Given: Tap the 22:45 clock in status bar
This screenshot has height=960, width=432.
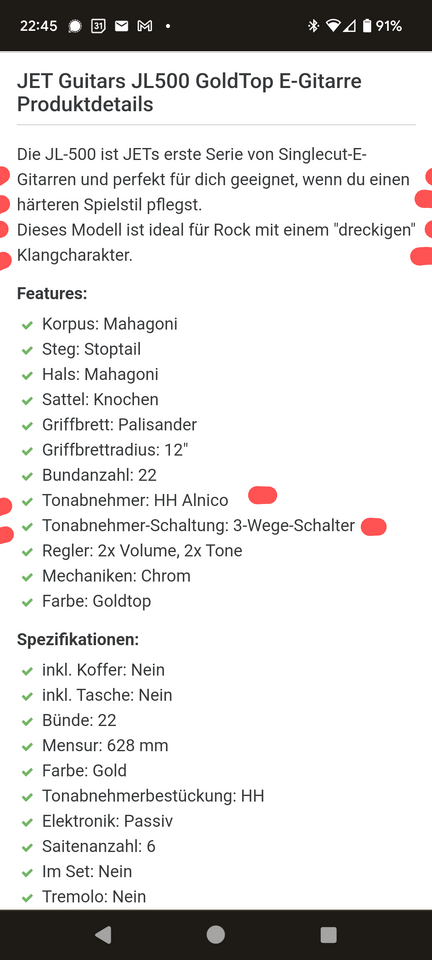Looking at the screenshot, I should (x=39, y=26).
